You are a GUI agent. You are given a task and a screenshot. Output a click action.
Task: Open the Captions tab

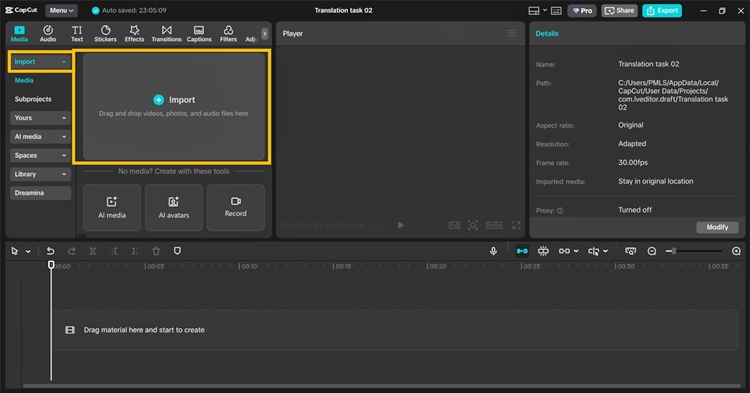(x=199, y=33)
